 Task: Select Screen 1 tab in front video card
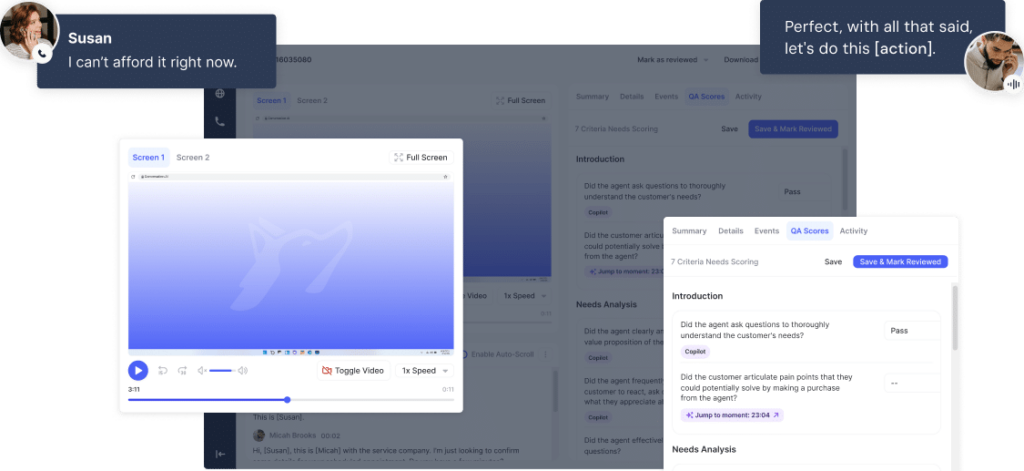click(x=148, y=157)
